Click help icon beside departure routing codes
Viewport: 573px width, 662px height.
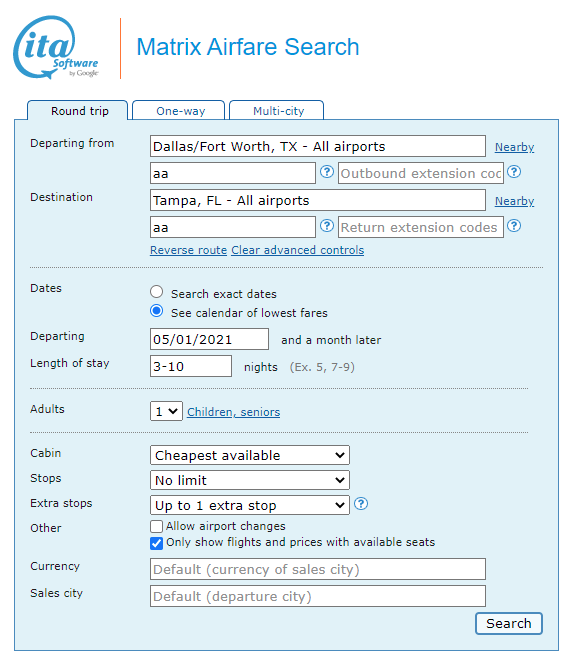coord(326,172)
